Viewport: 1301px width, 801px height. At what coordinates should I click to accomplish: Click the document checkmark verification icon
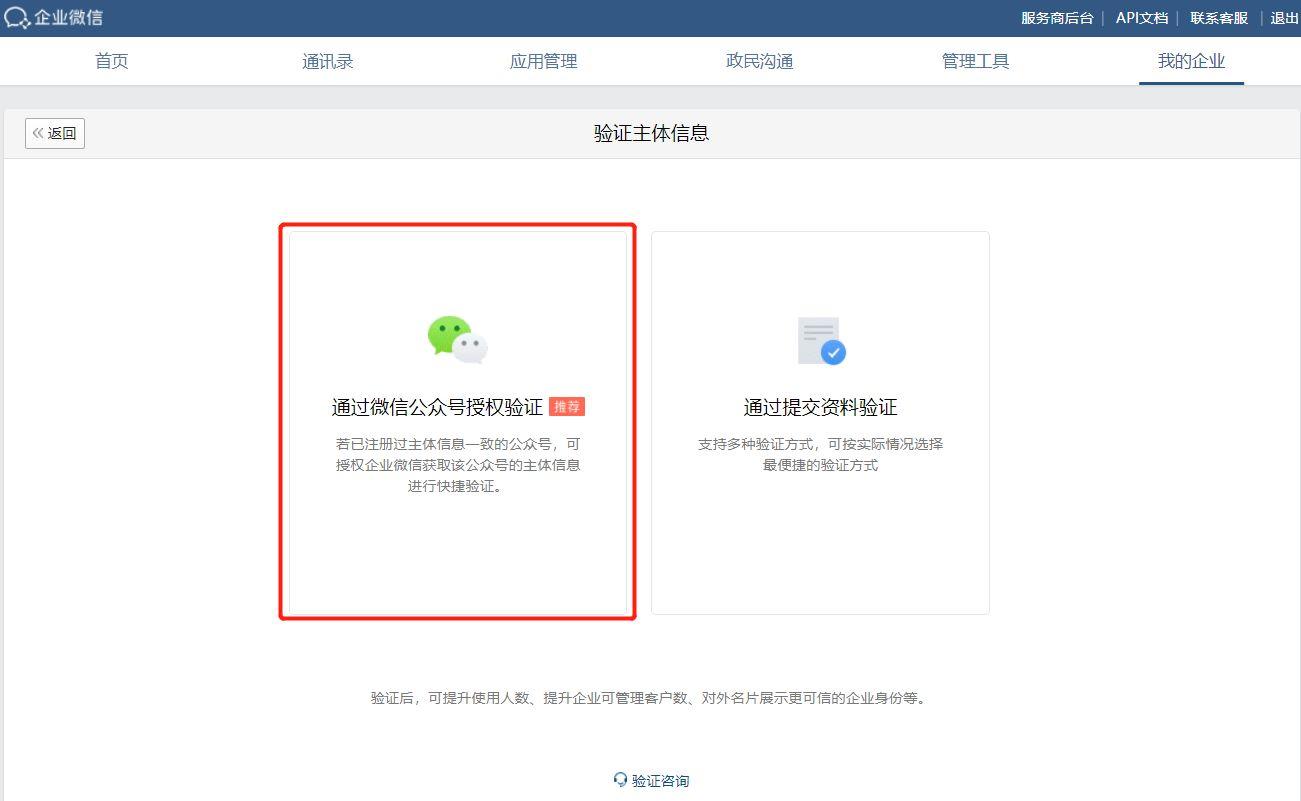pos(821,341)
